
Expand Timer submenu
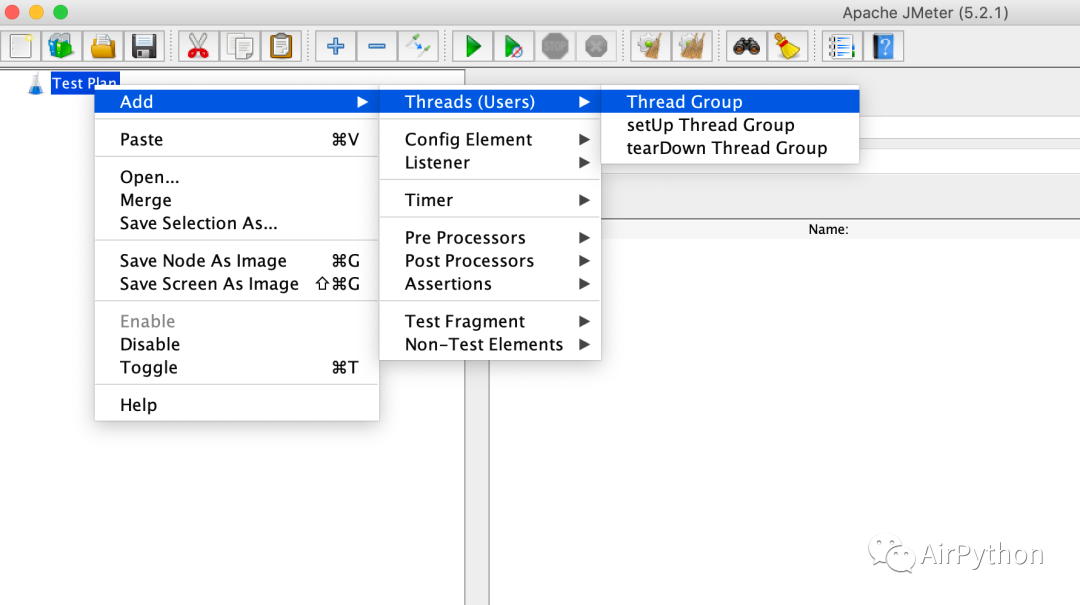click(x=490, y=200)
